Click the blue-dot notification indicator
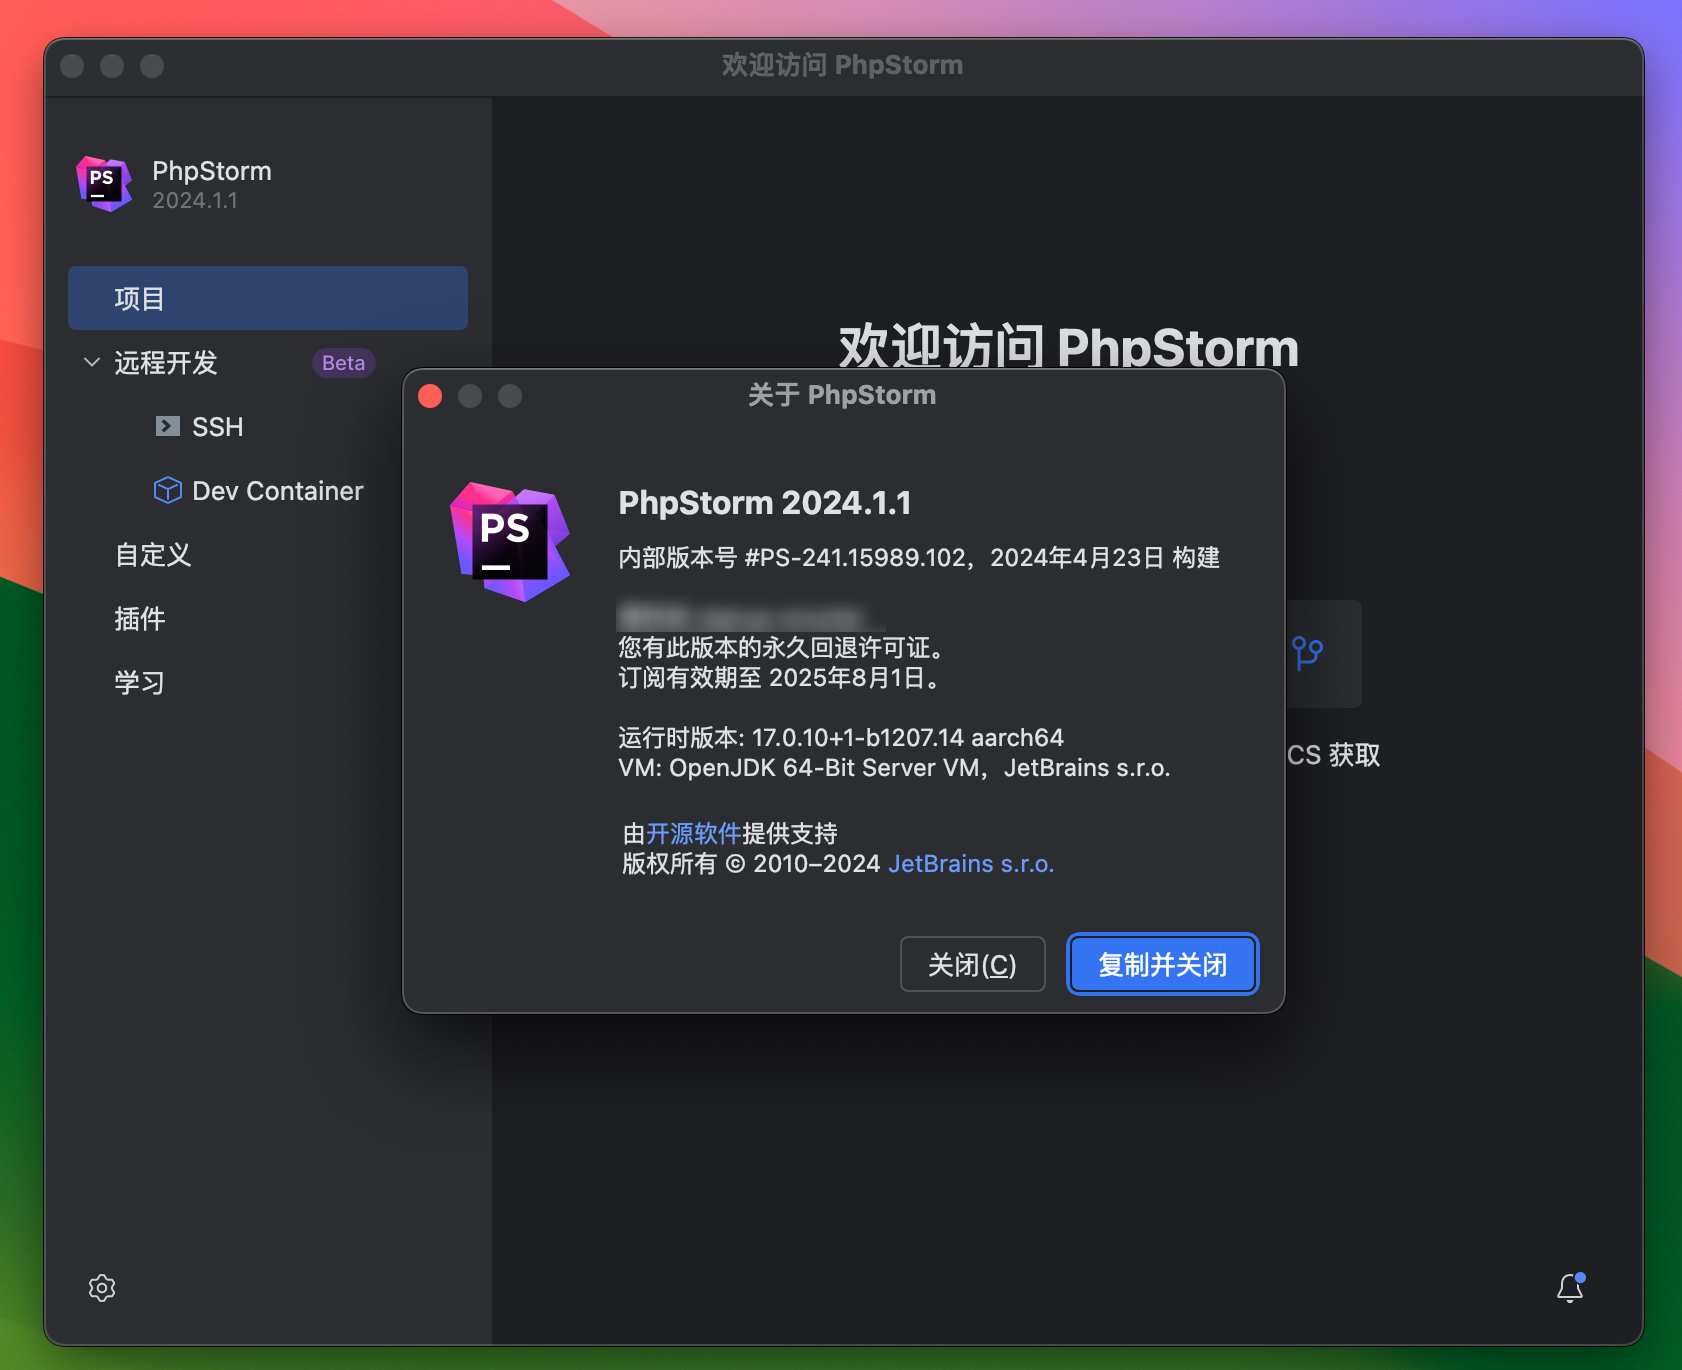 [1580, 1276]
